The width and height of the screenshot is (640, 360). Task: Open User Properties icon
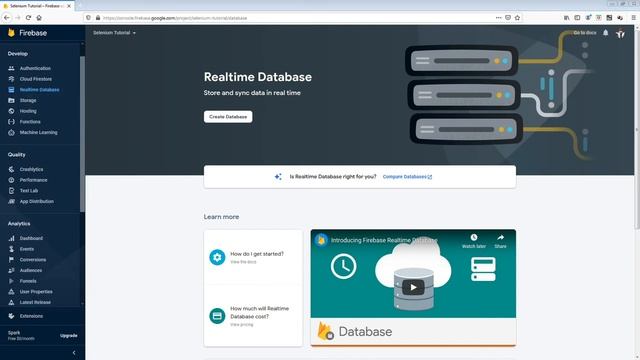(11, 291)
